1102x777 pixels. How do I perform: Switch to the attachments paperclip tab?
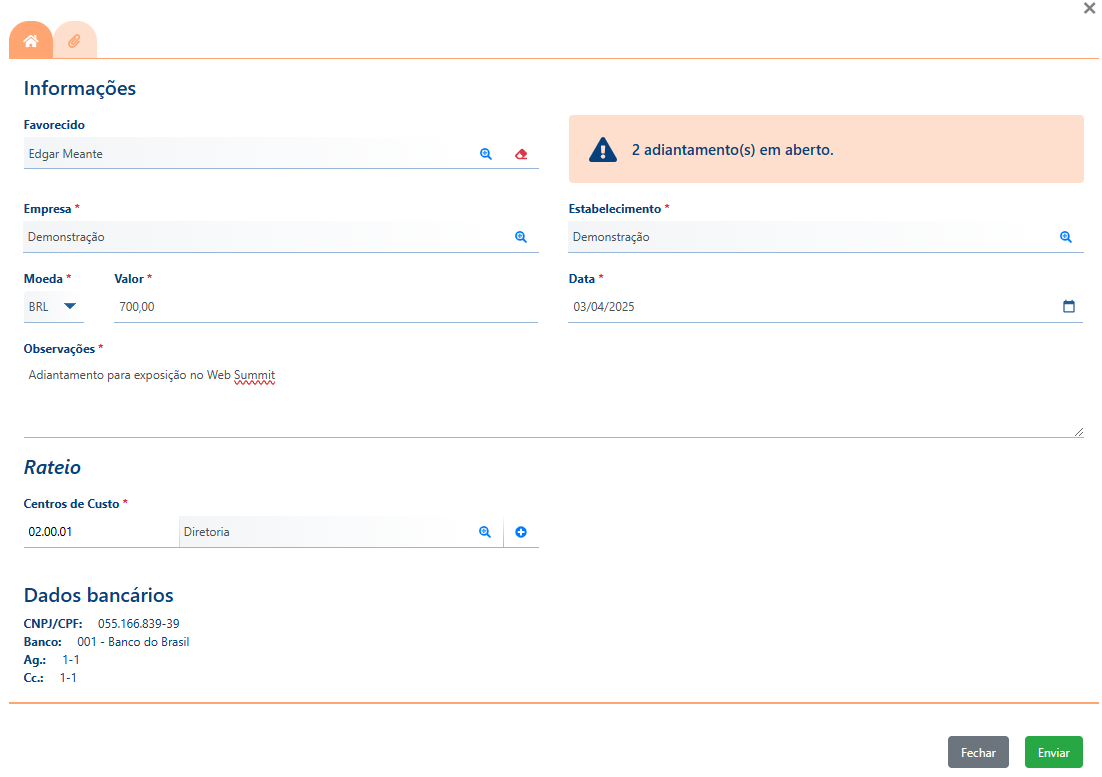coord(75,41)
